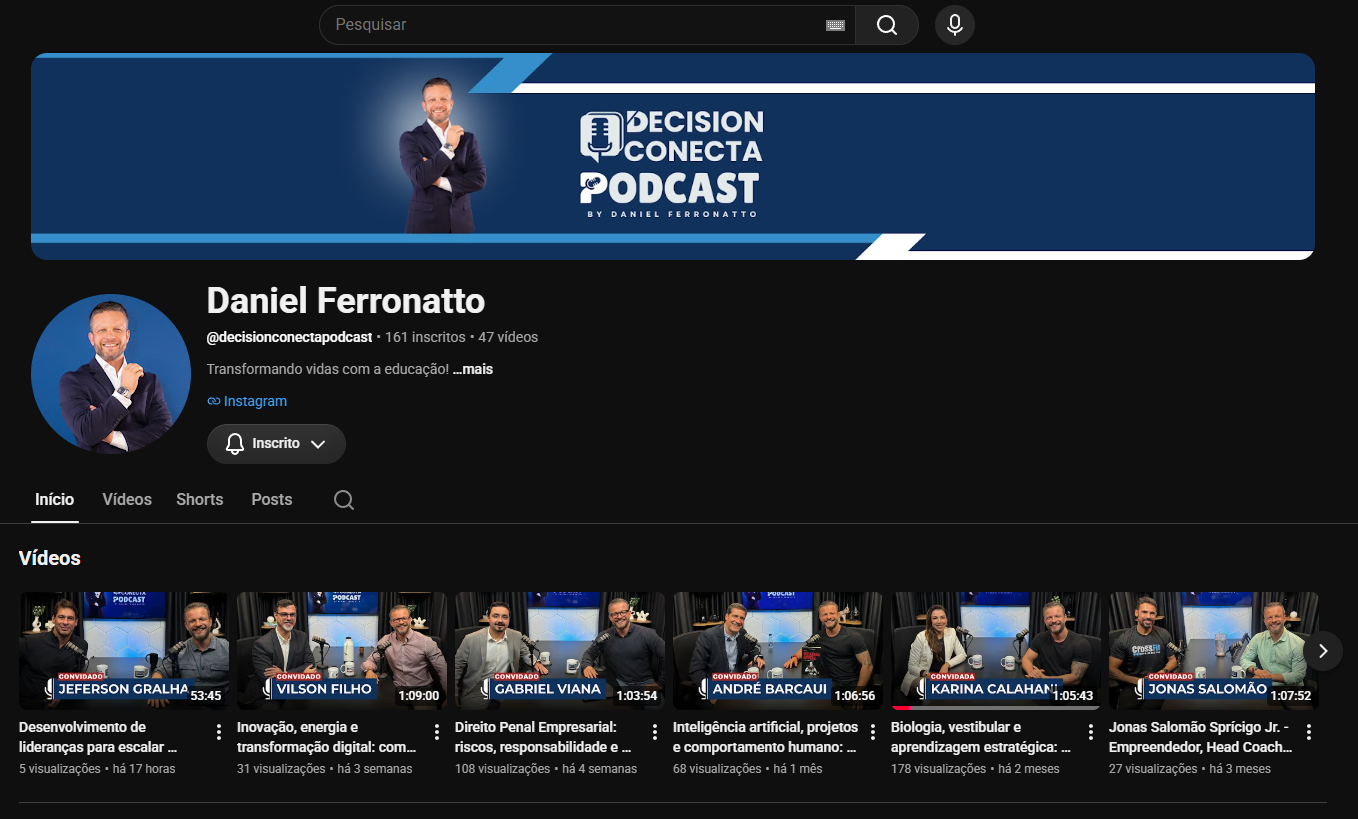The image size is (1358, 819).
Task: Play the André Barcaui video thumbnail
Action: point(778,651)
